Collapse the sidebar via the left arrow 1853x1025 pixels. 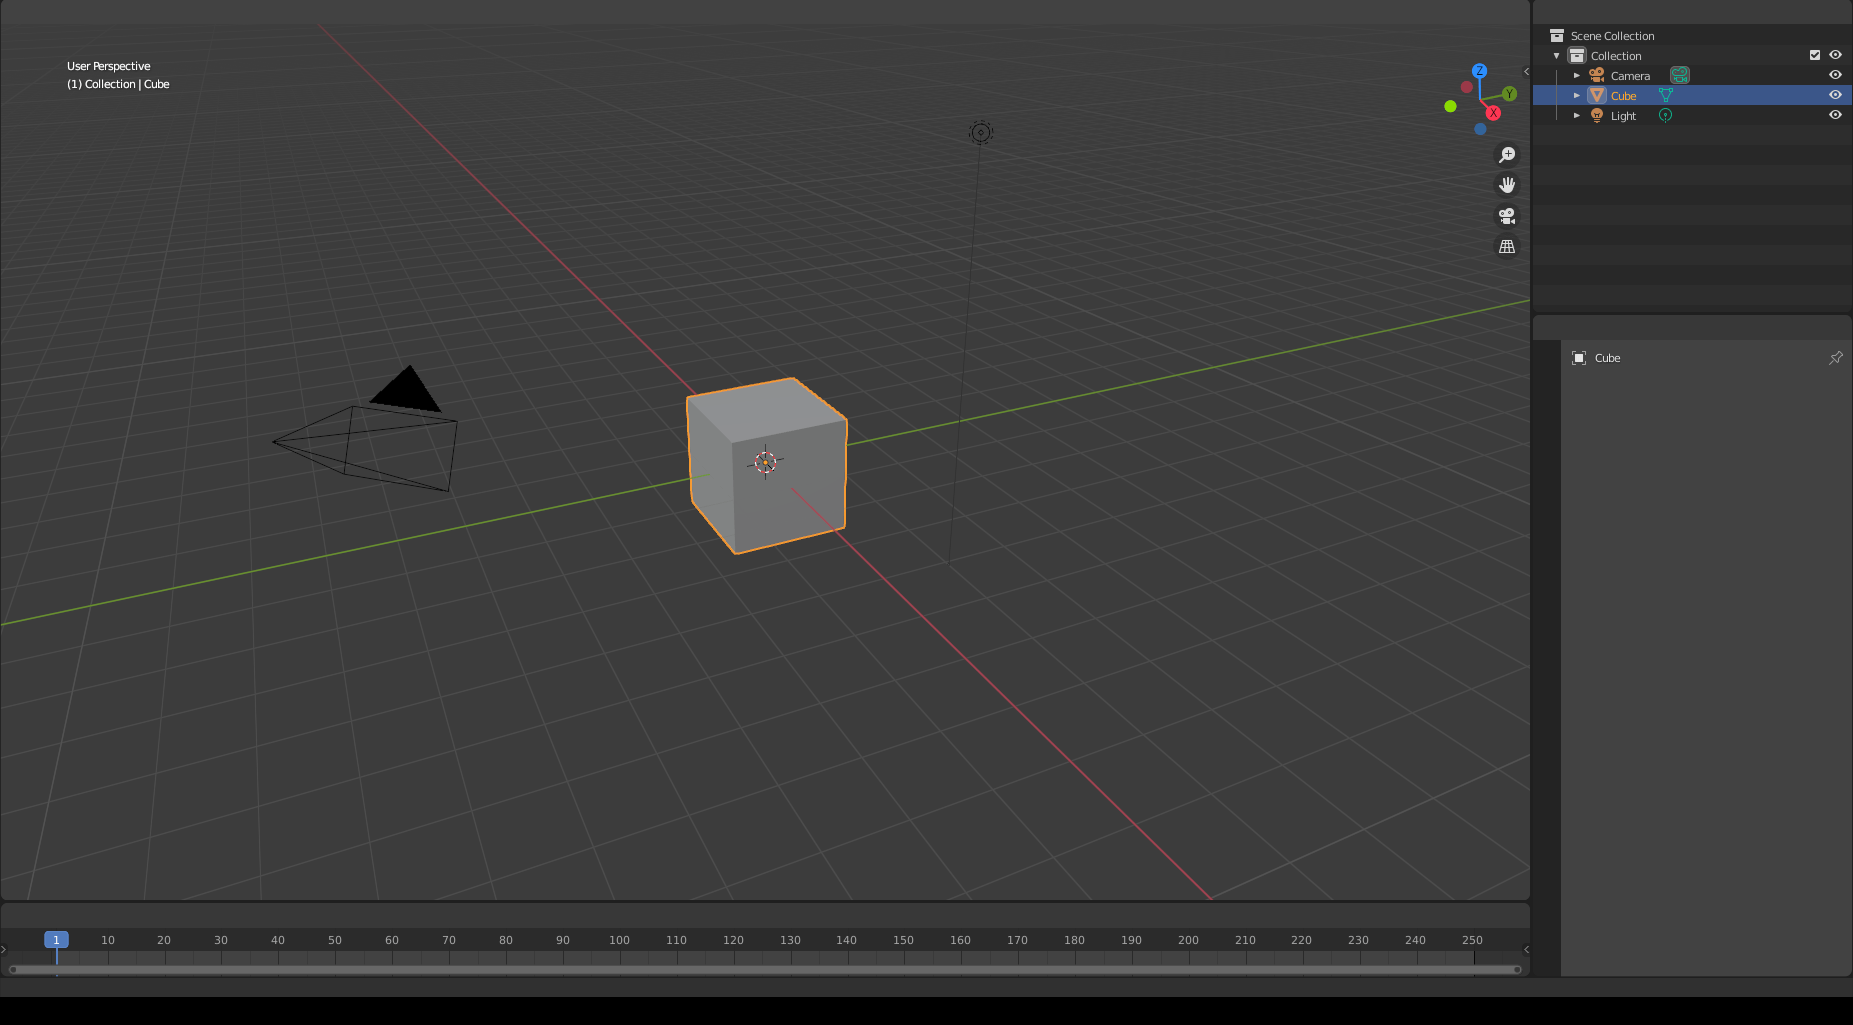pos(1526,71)
